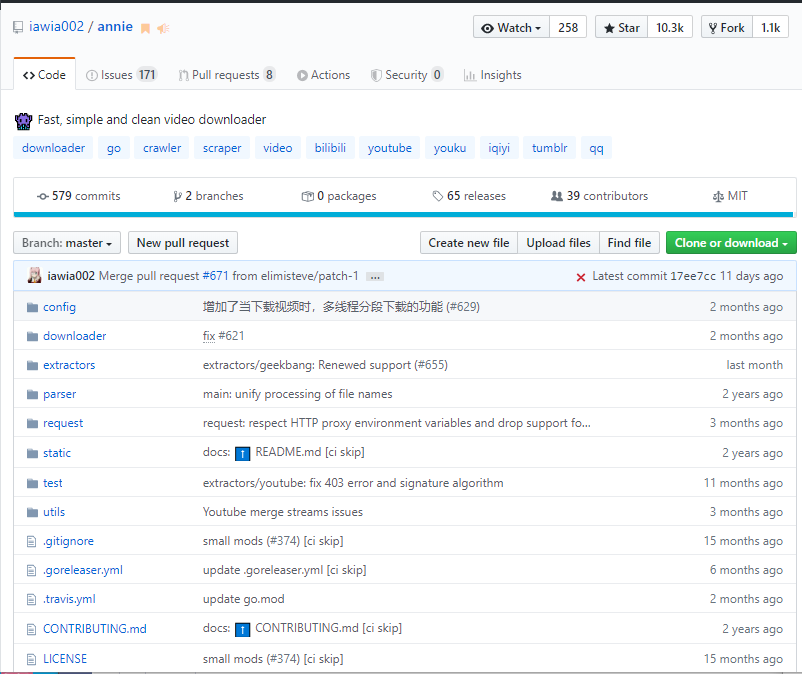Toggle Star on the repository
Viewport: 802px width, 674px height.
click(x=621, y=28)
